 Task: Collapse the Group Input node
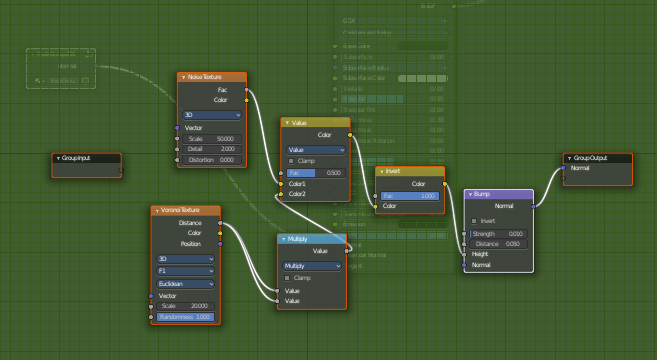click(58, 158)
